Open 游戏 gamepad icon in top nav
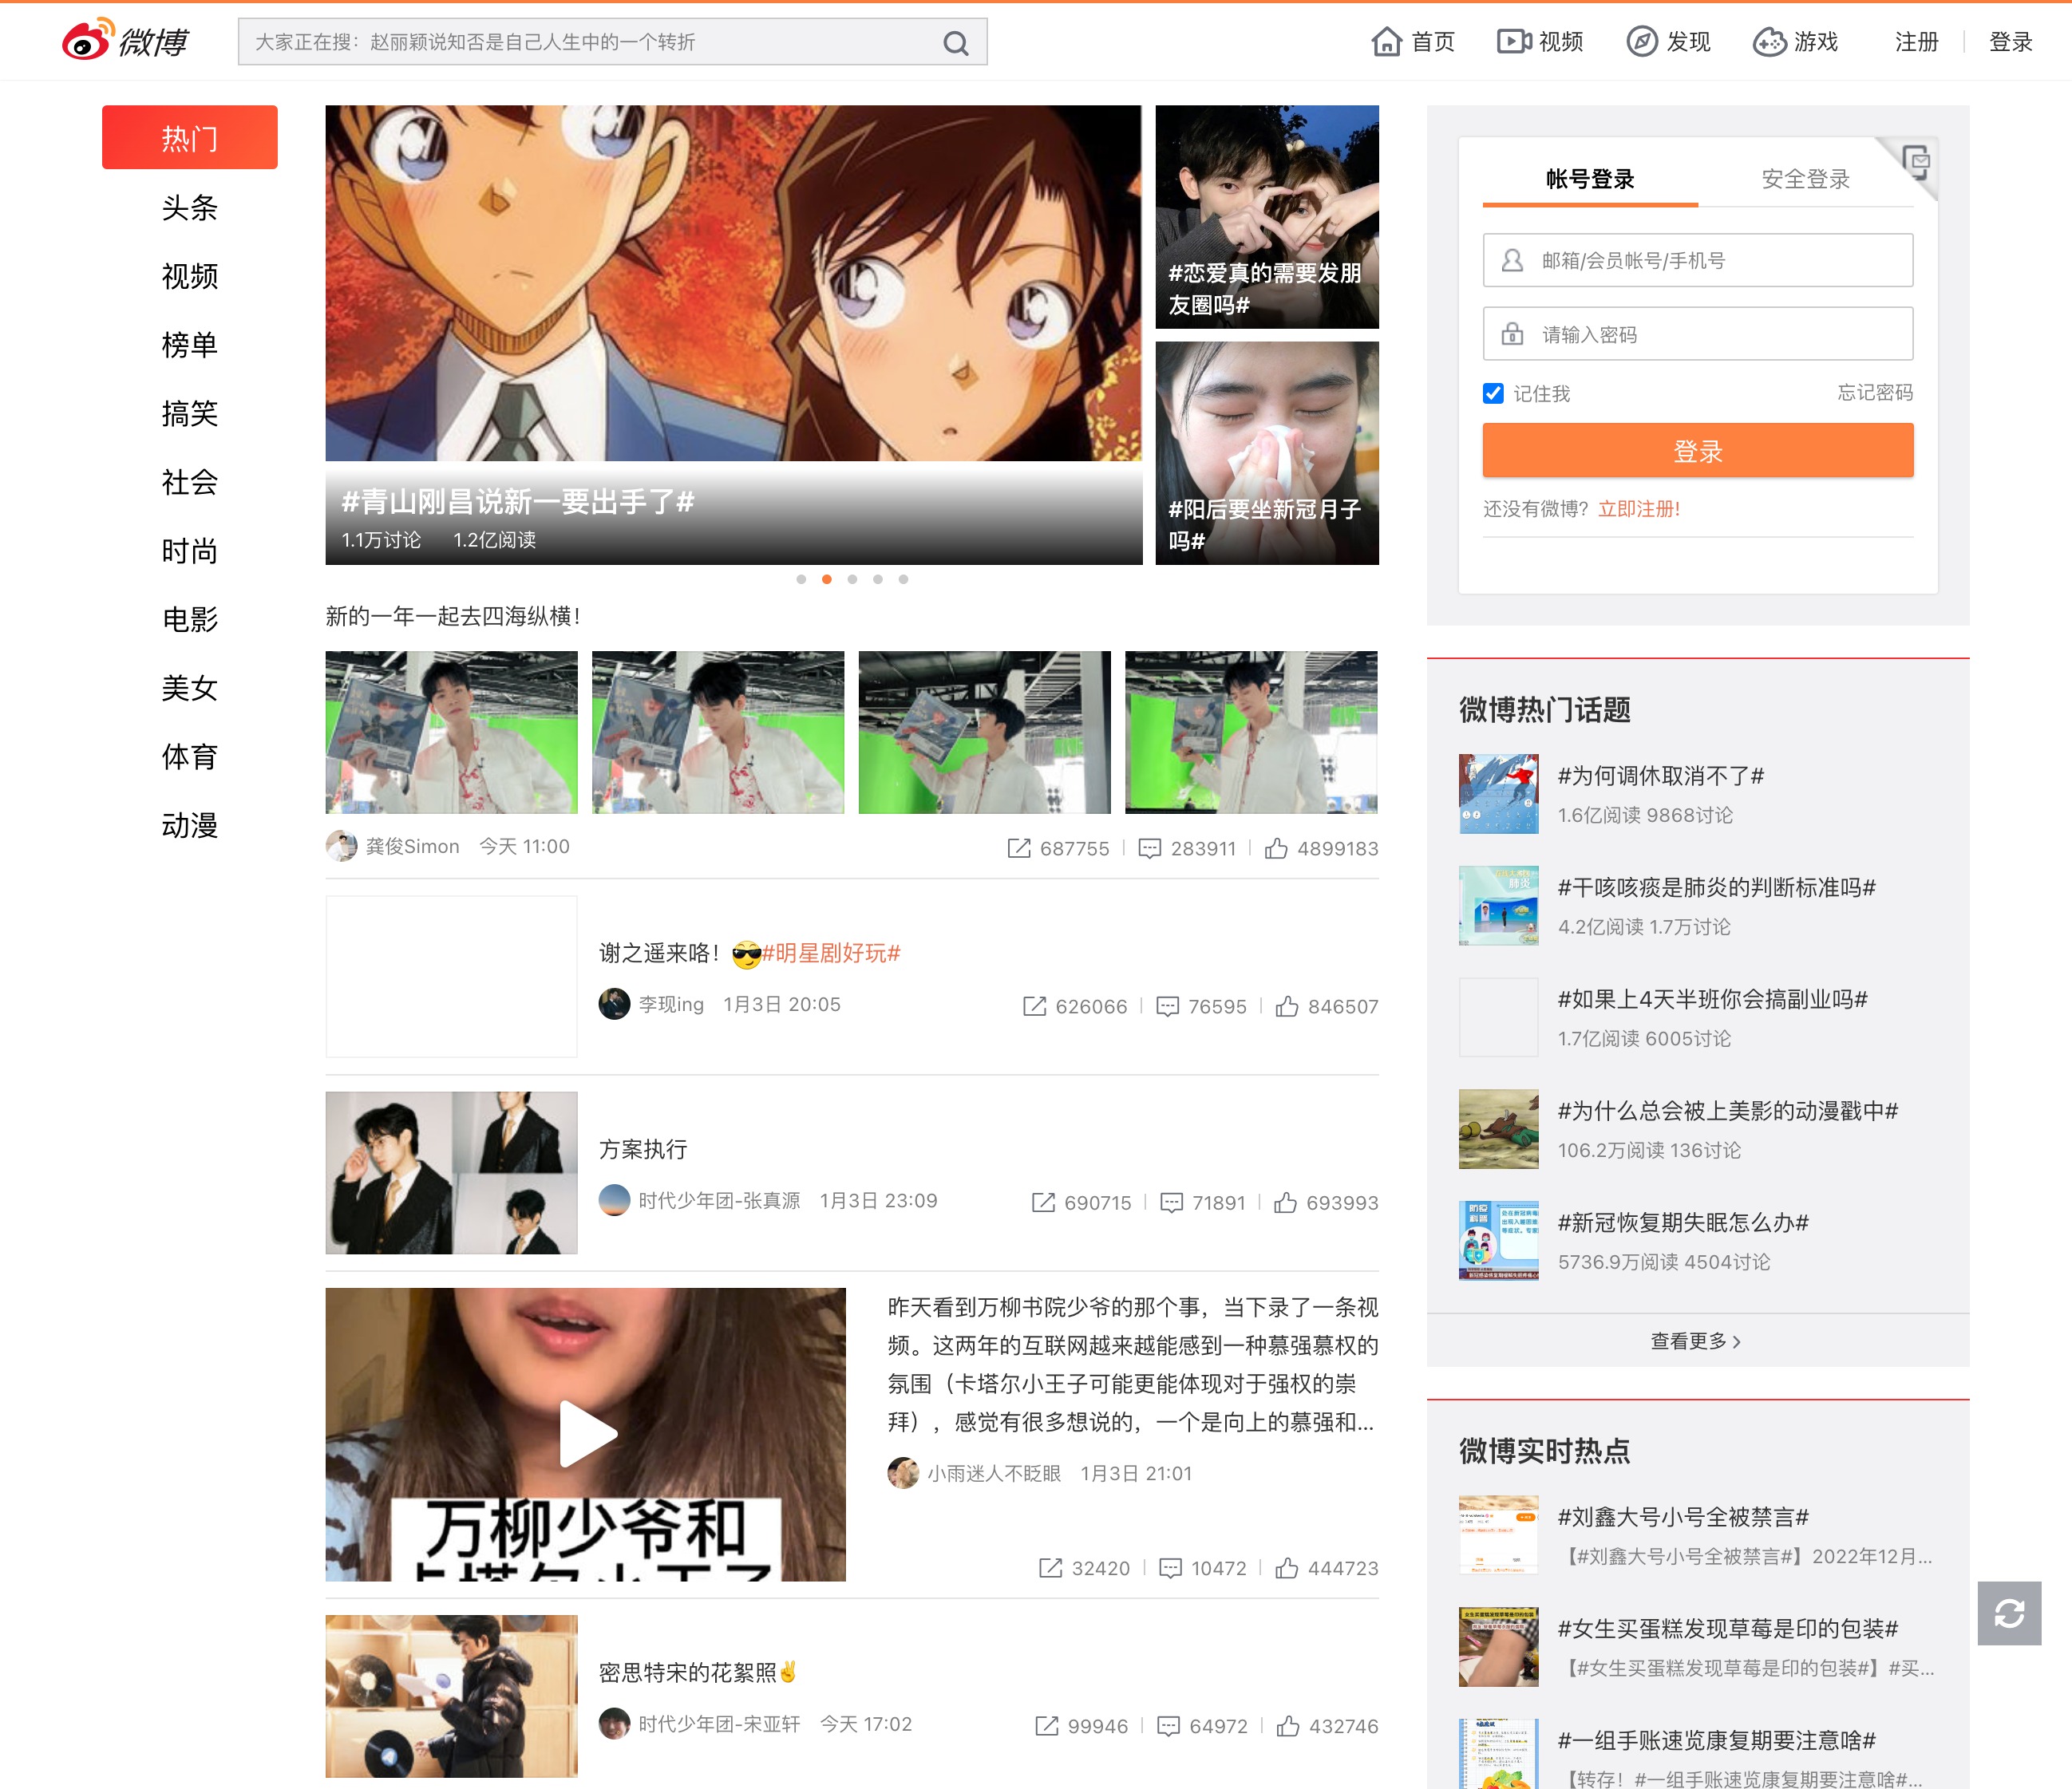 (1769, 42)
